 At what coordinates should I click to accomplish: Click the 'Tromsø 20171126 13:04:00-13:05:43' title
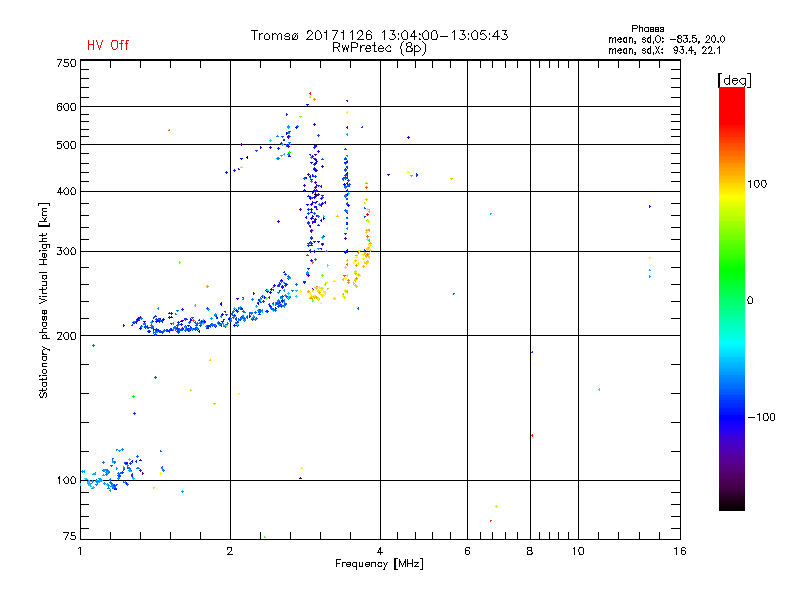pos(379,35)
